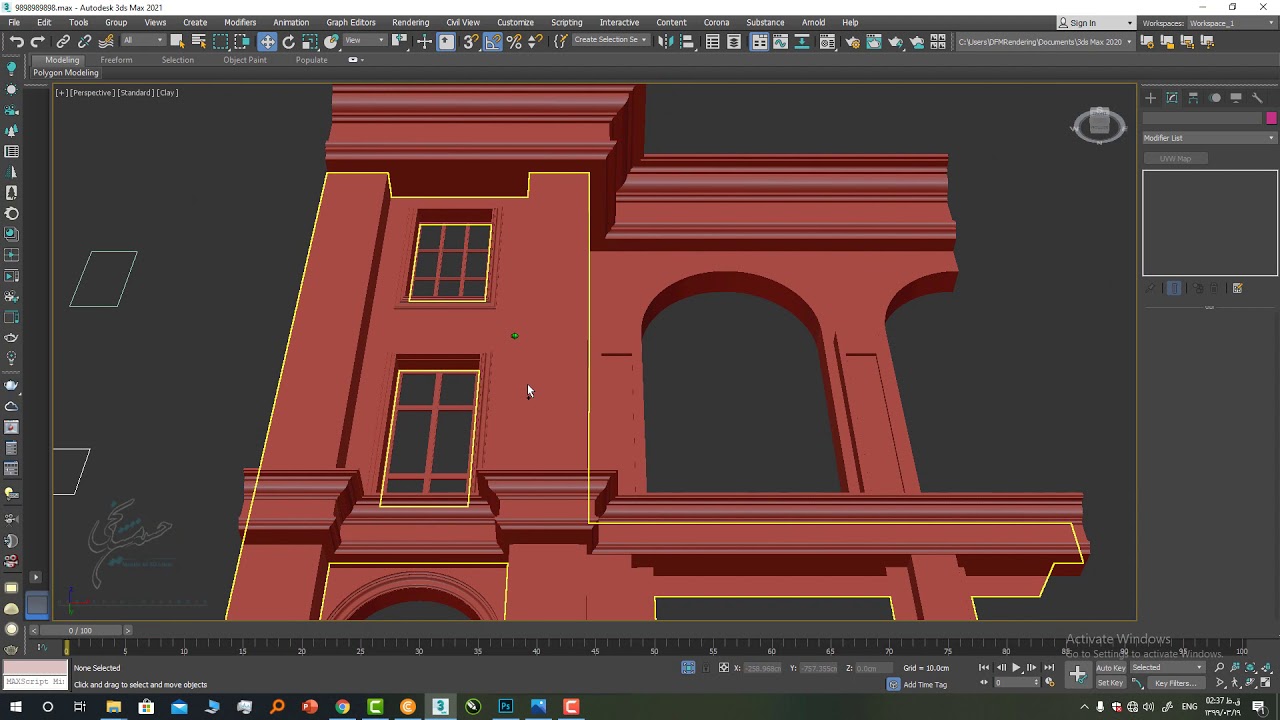Click the Zoom Extents All navigation icon
1280x720 pixels.
pos(1265,667)
